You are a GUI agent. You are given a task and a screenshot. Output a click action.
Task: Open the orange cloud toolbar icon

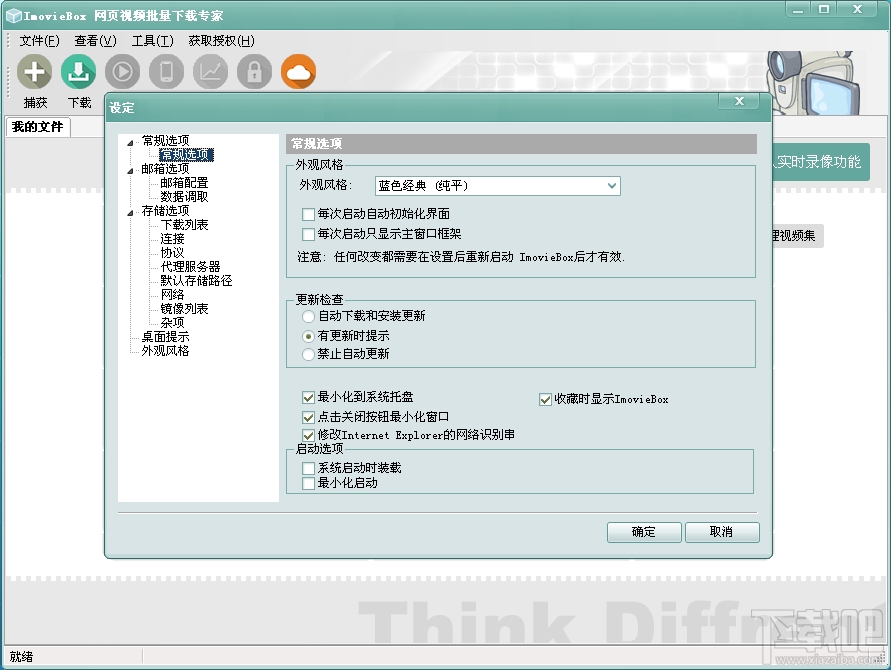pos(297,72)
